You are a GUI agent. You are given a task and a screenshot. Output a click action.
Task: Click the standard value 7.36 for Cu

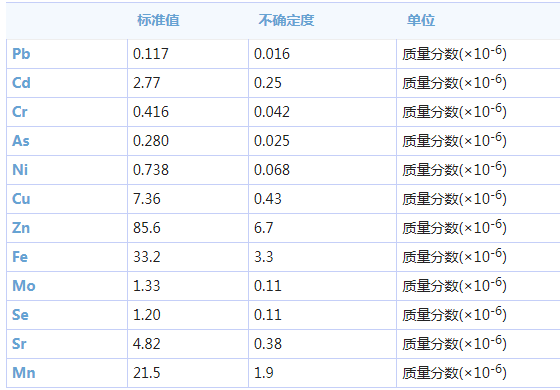coord(146,199)
